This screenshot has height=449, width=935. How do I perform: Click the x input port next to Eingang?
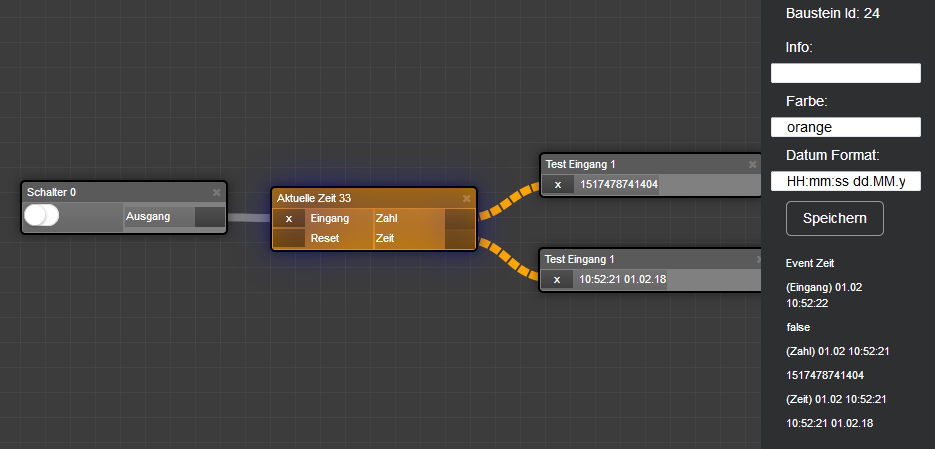289,219
